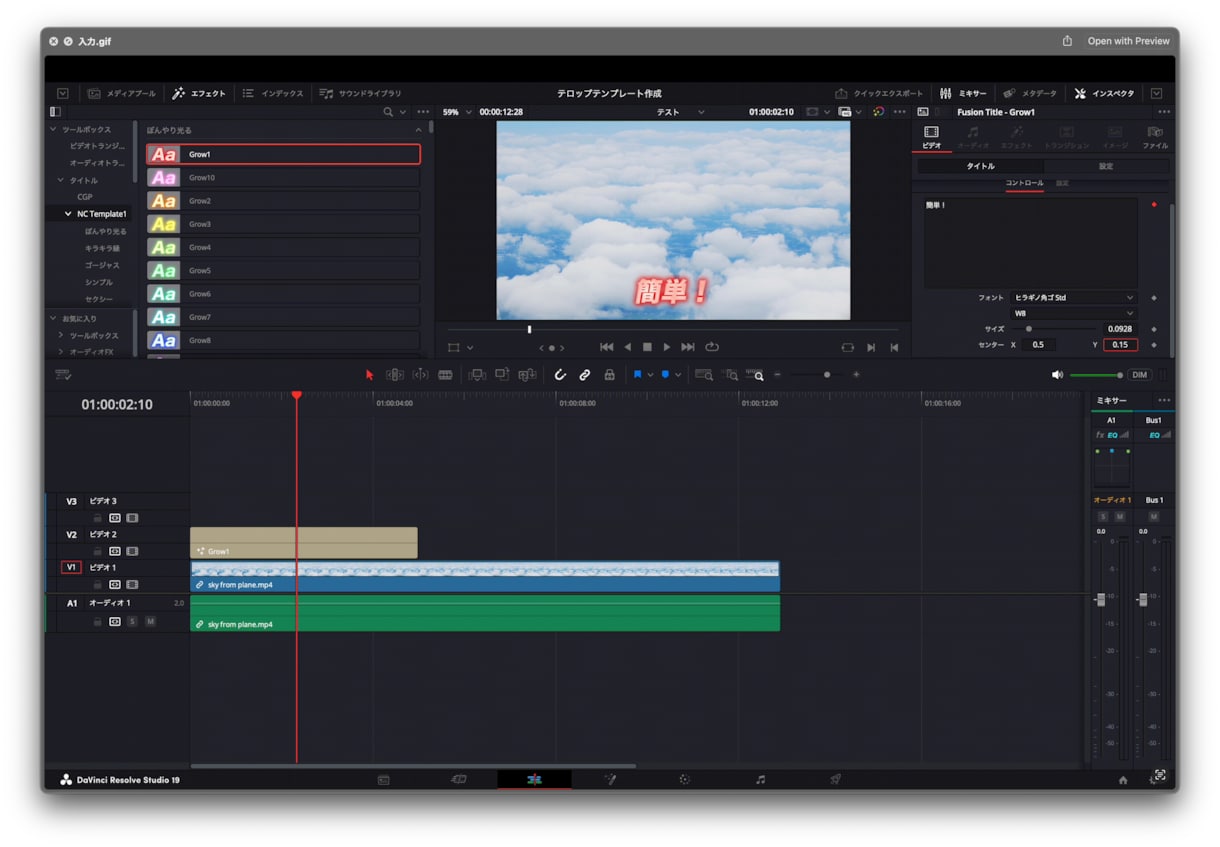Mute the オーディオ 1 track M button
Viewport: 1220px width, 847px height.
coord(150,621)
